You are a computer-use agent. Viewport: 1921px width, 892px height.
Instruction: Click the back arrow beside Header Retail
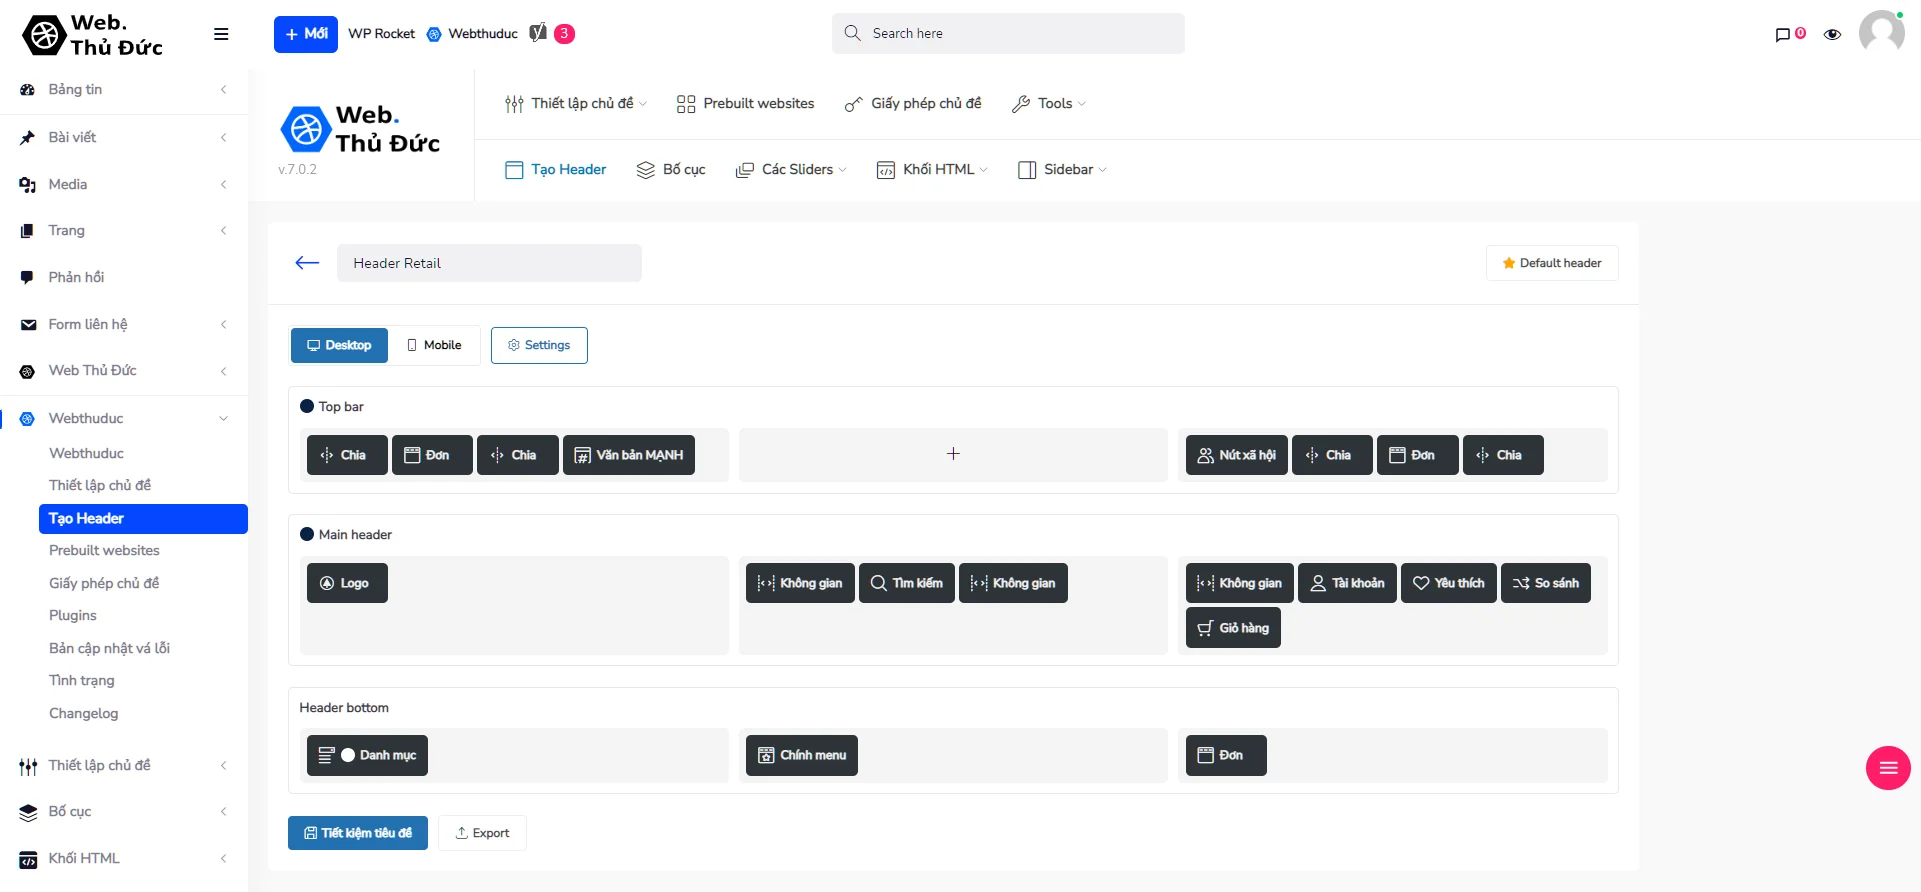tap(307, 263)
